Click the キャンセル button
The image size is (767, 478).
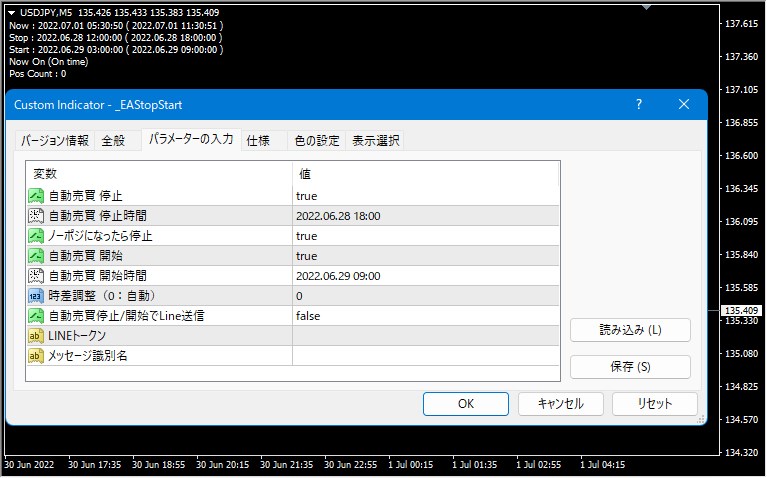click(561, 404)
